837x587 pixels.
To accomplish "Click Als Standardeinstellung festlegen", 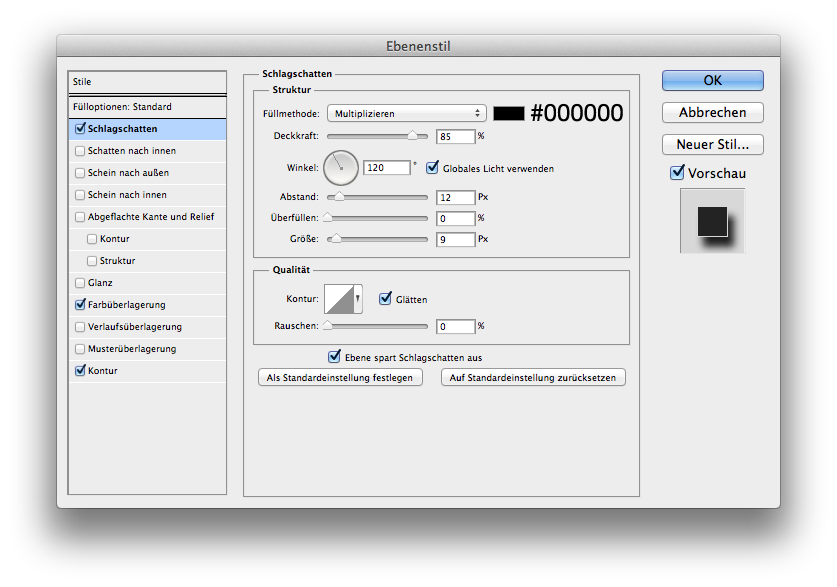I will 340,377.
